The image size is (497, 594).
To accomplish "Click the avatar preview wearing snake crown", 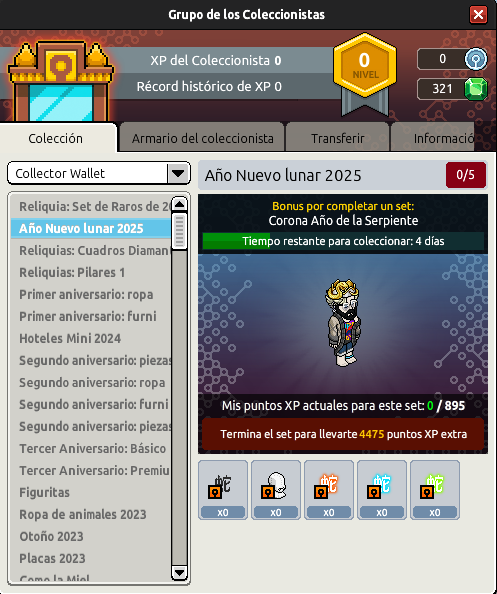I will tap(343, 323).
